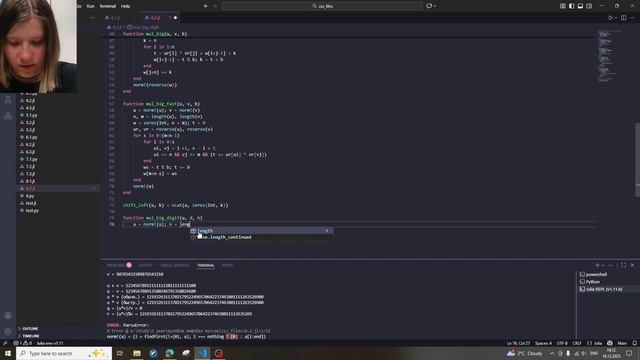Select the TERMINAL panel tab

click(x=205, y=265)
